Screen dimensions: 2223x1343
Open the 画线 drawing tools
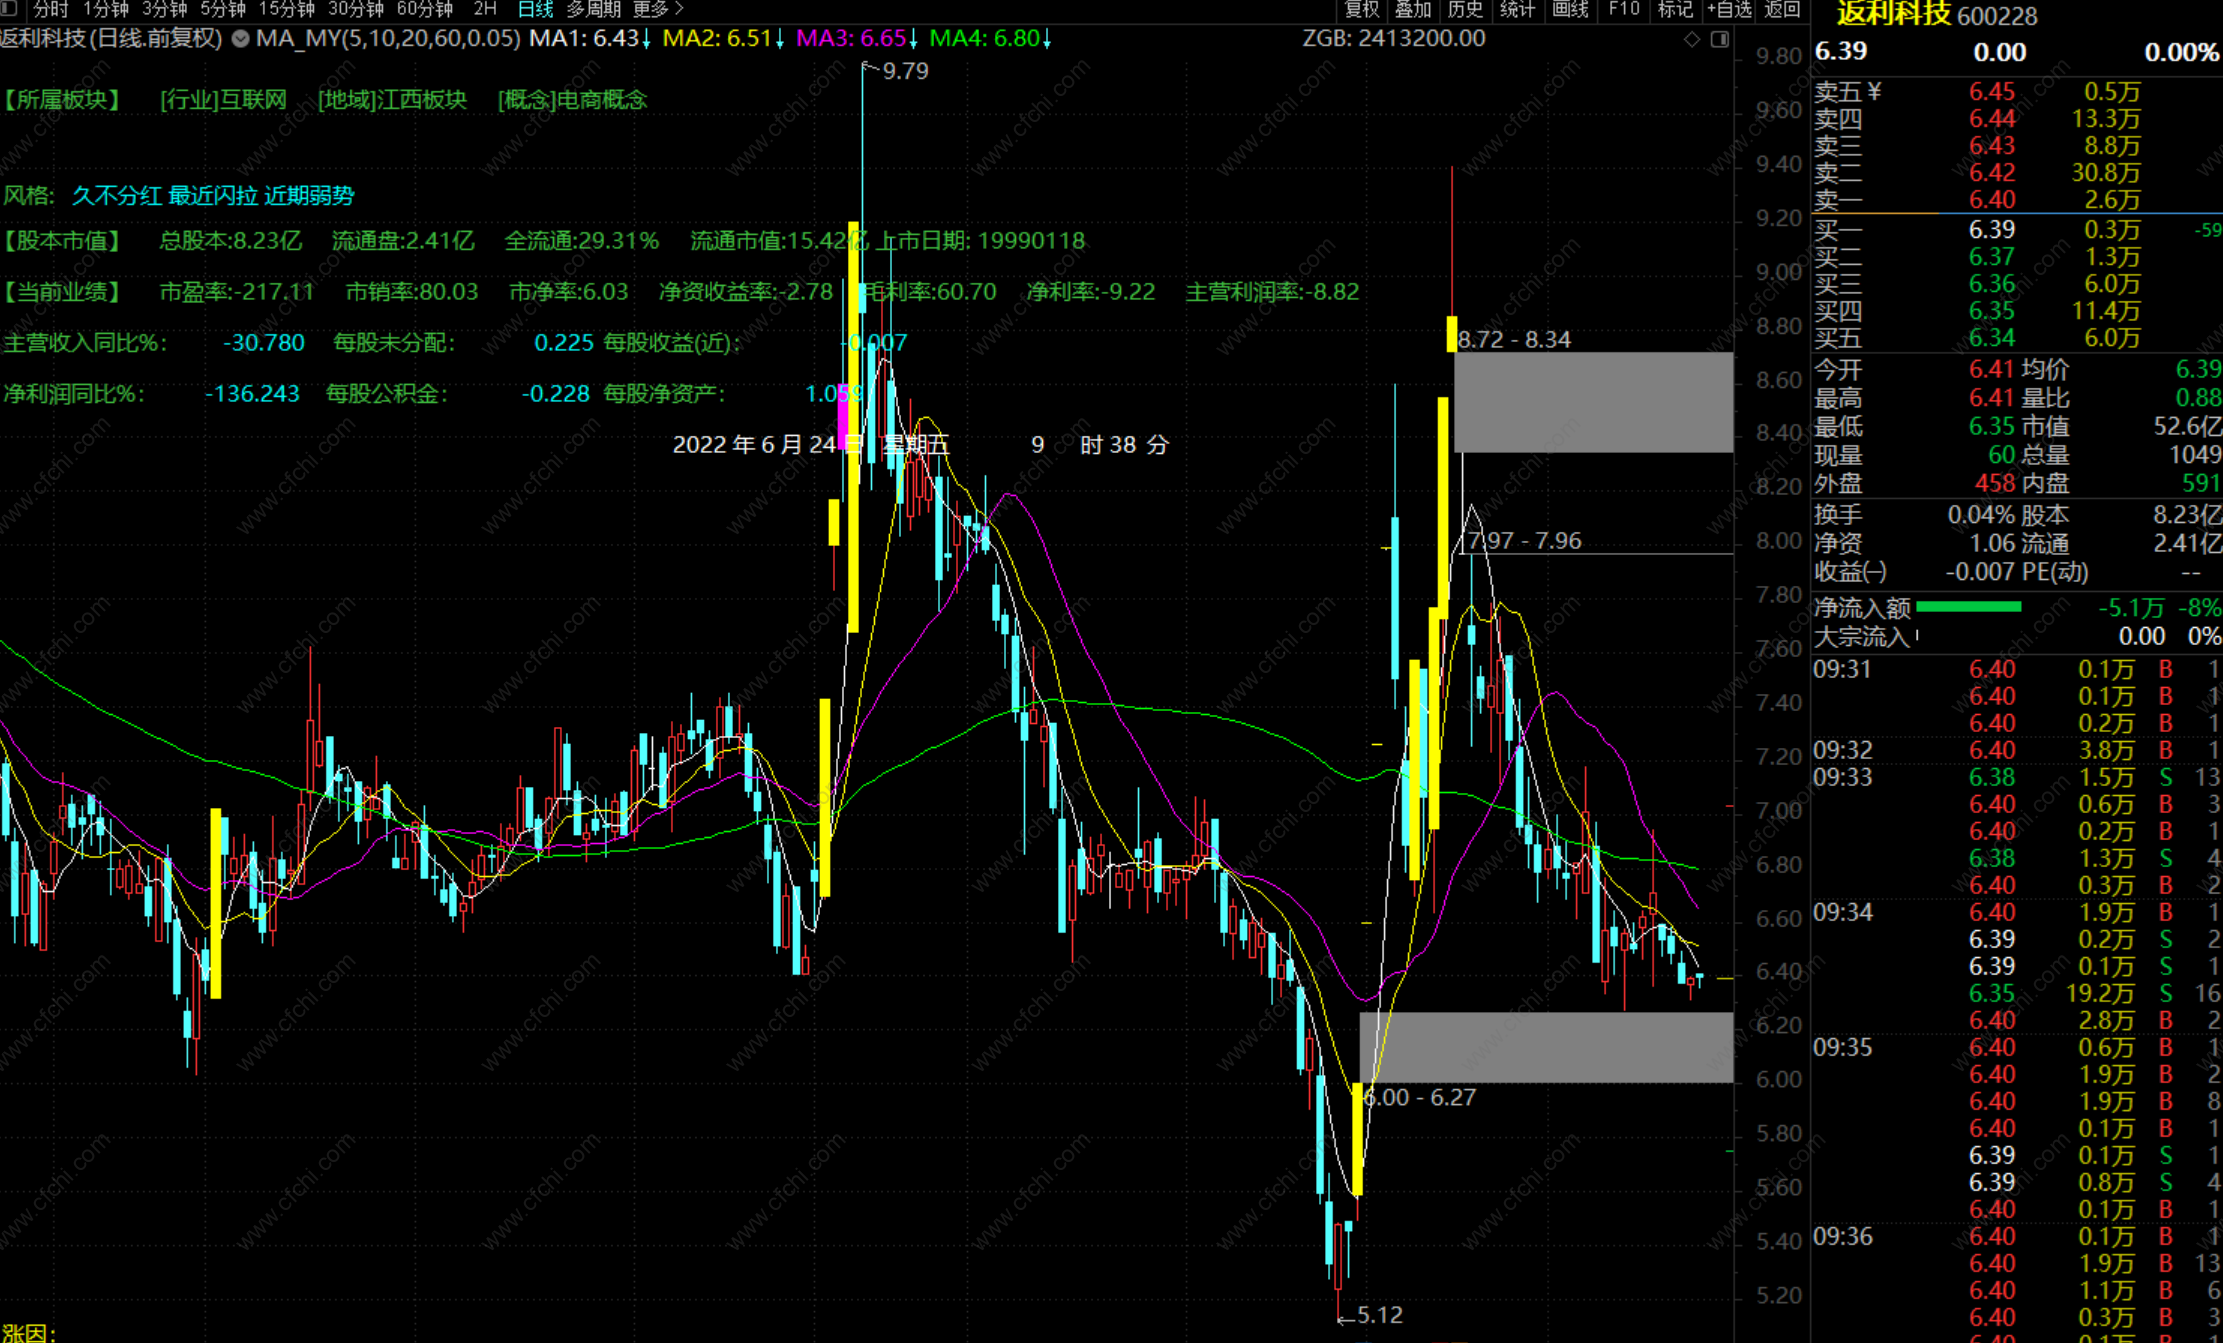pyautogui.click(x=1570, y=9)
